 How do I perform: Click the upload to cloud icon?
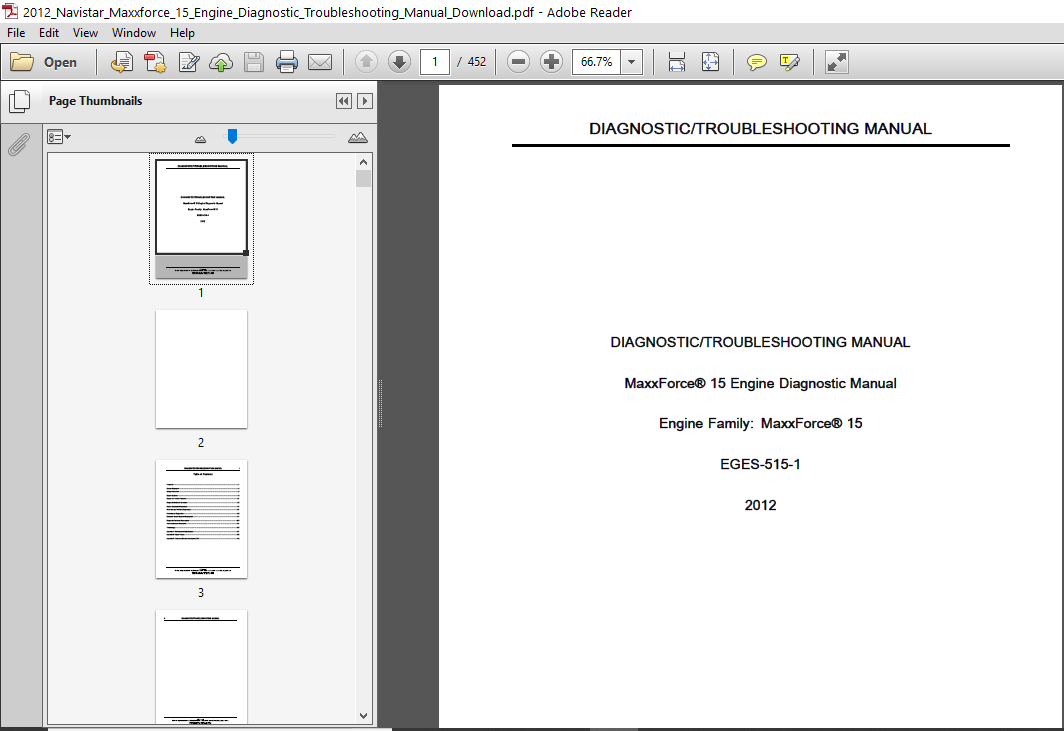coord(221,62)
